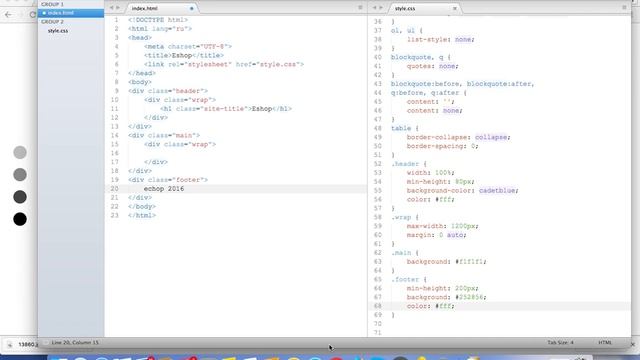The height and width of the screenshot is (360, 640).
Task: Click the browser reload button behind the editor
Action: tap(33, 14)
